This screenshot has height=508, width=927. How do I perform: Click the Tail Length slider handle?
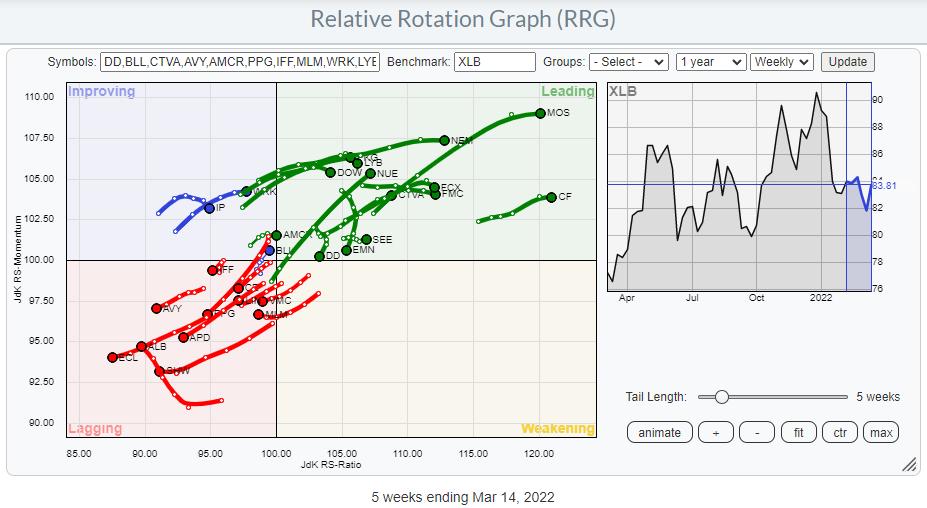pos(721,397)
